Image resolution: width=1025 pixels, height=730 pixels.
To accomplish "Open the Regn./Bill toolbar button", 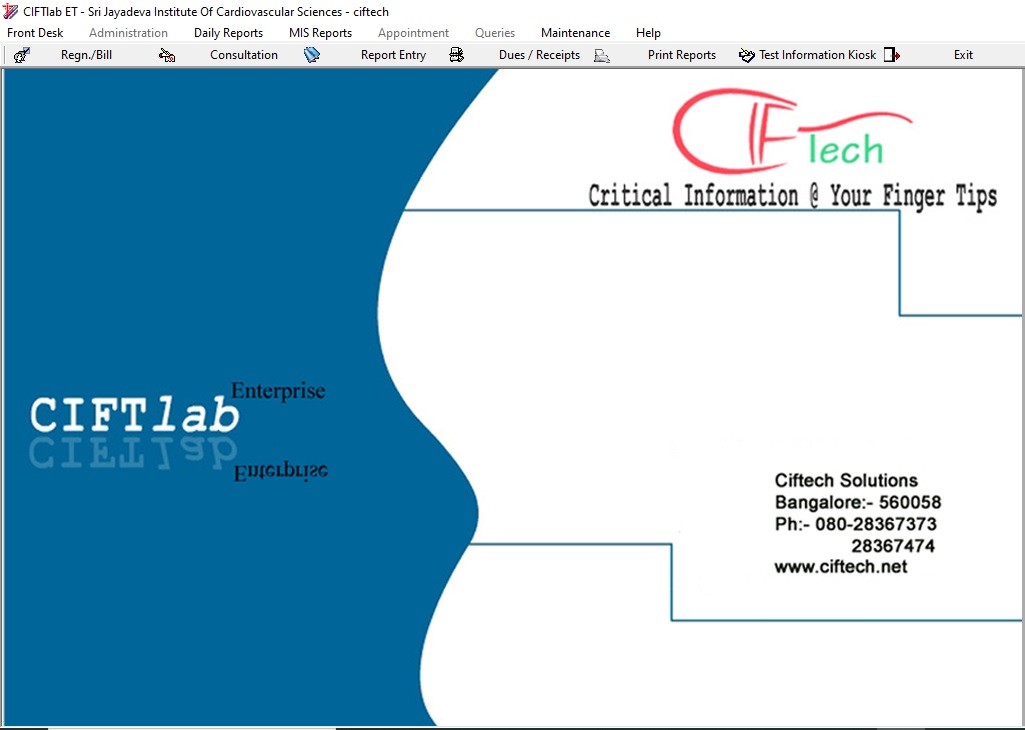I will coord(86,55).
